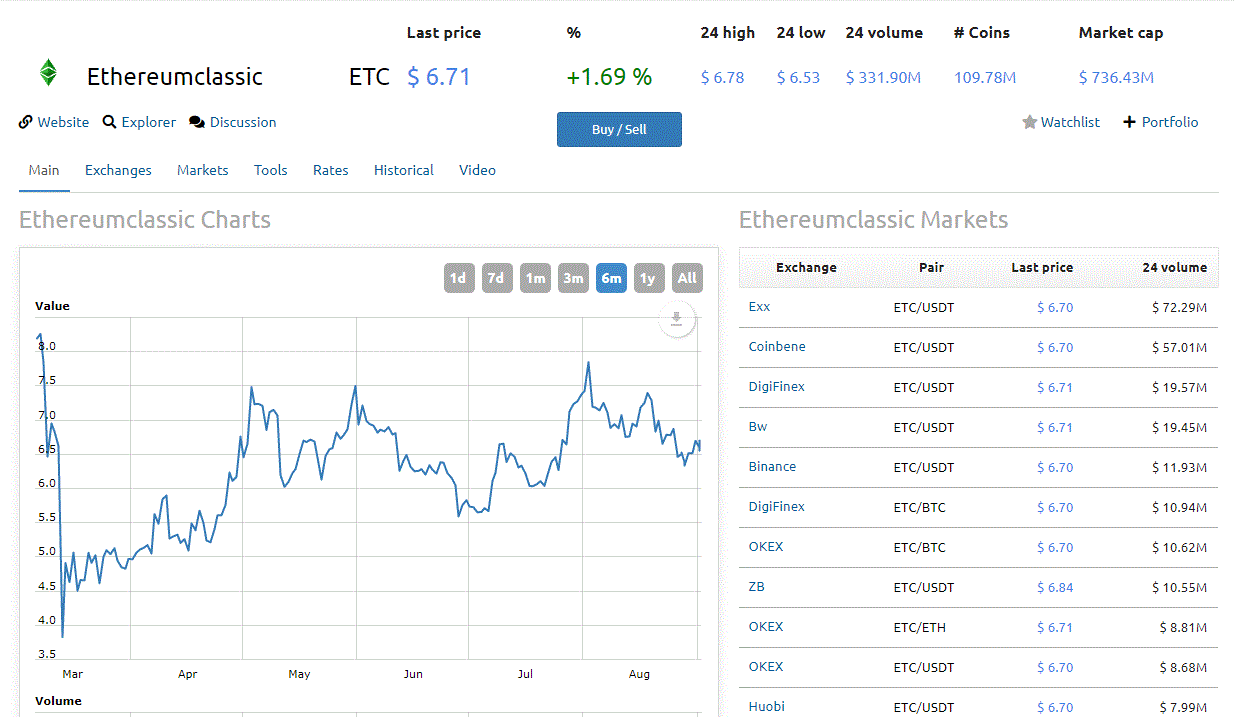Click the Exchange column header
Image resolution: width=1235 pixels, height=717 pixels.
coord(806,268)
